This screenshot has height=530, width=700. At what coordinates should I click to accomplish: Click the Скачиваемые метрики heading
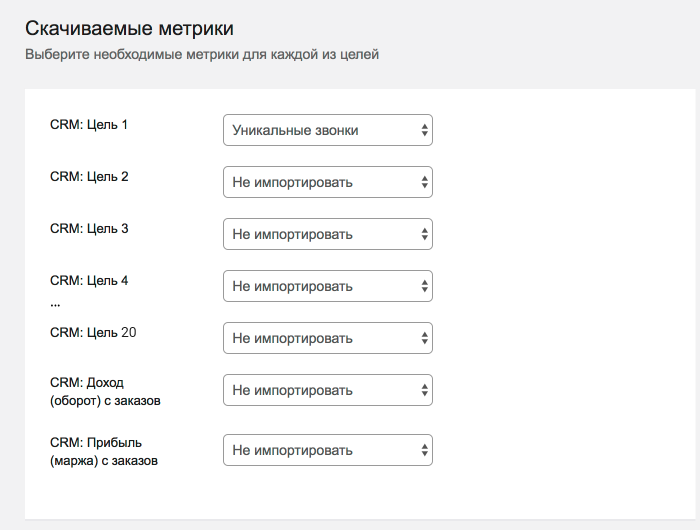pyautogui.click(x=135, y=27)
